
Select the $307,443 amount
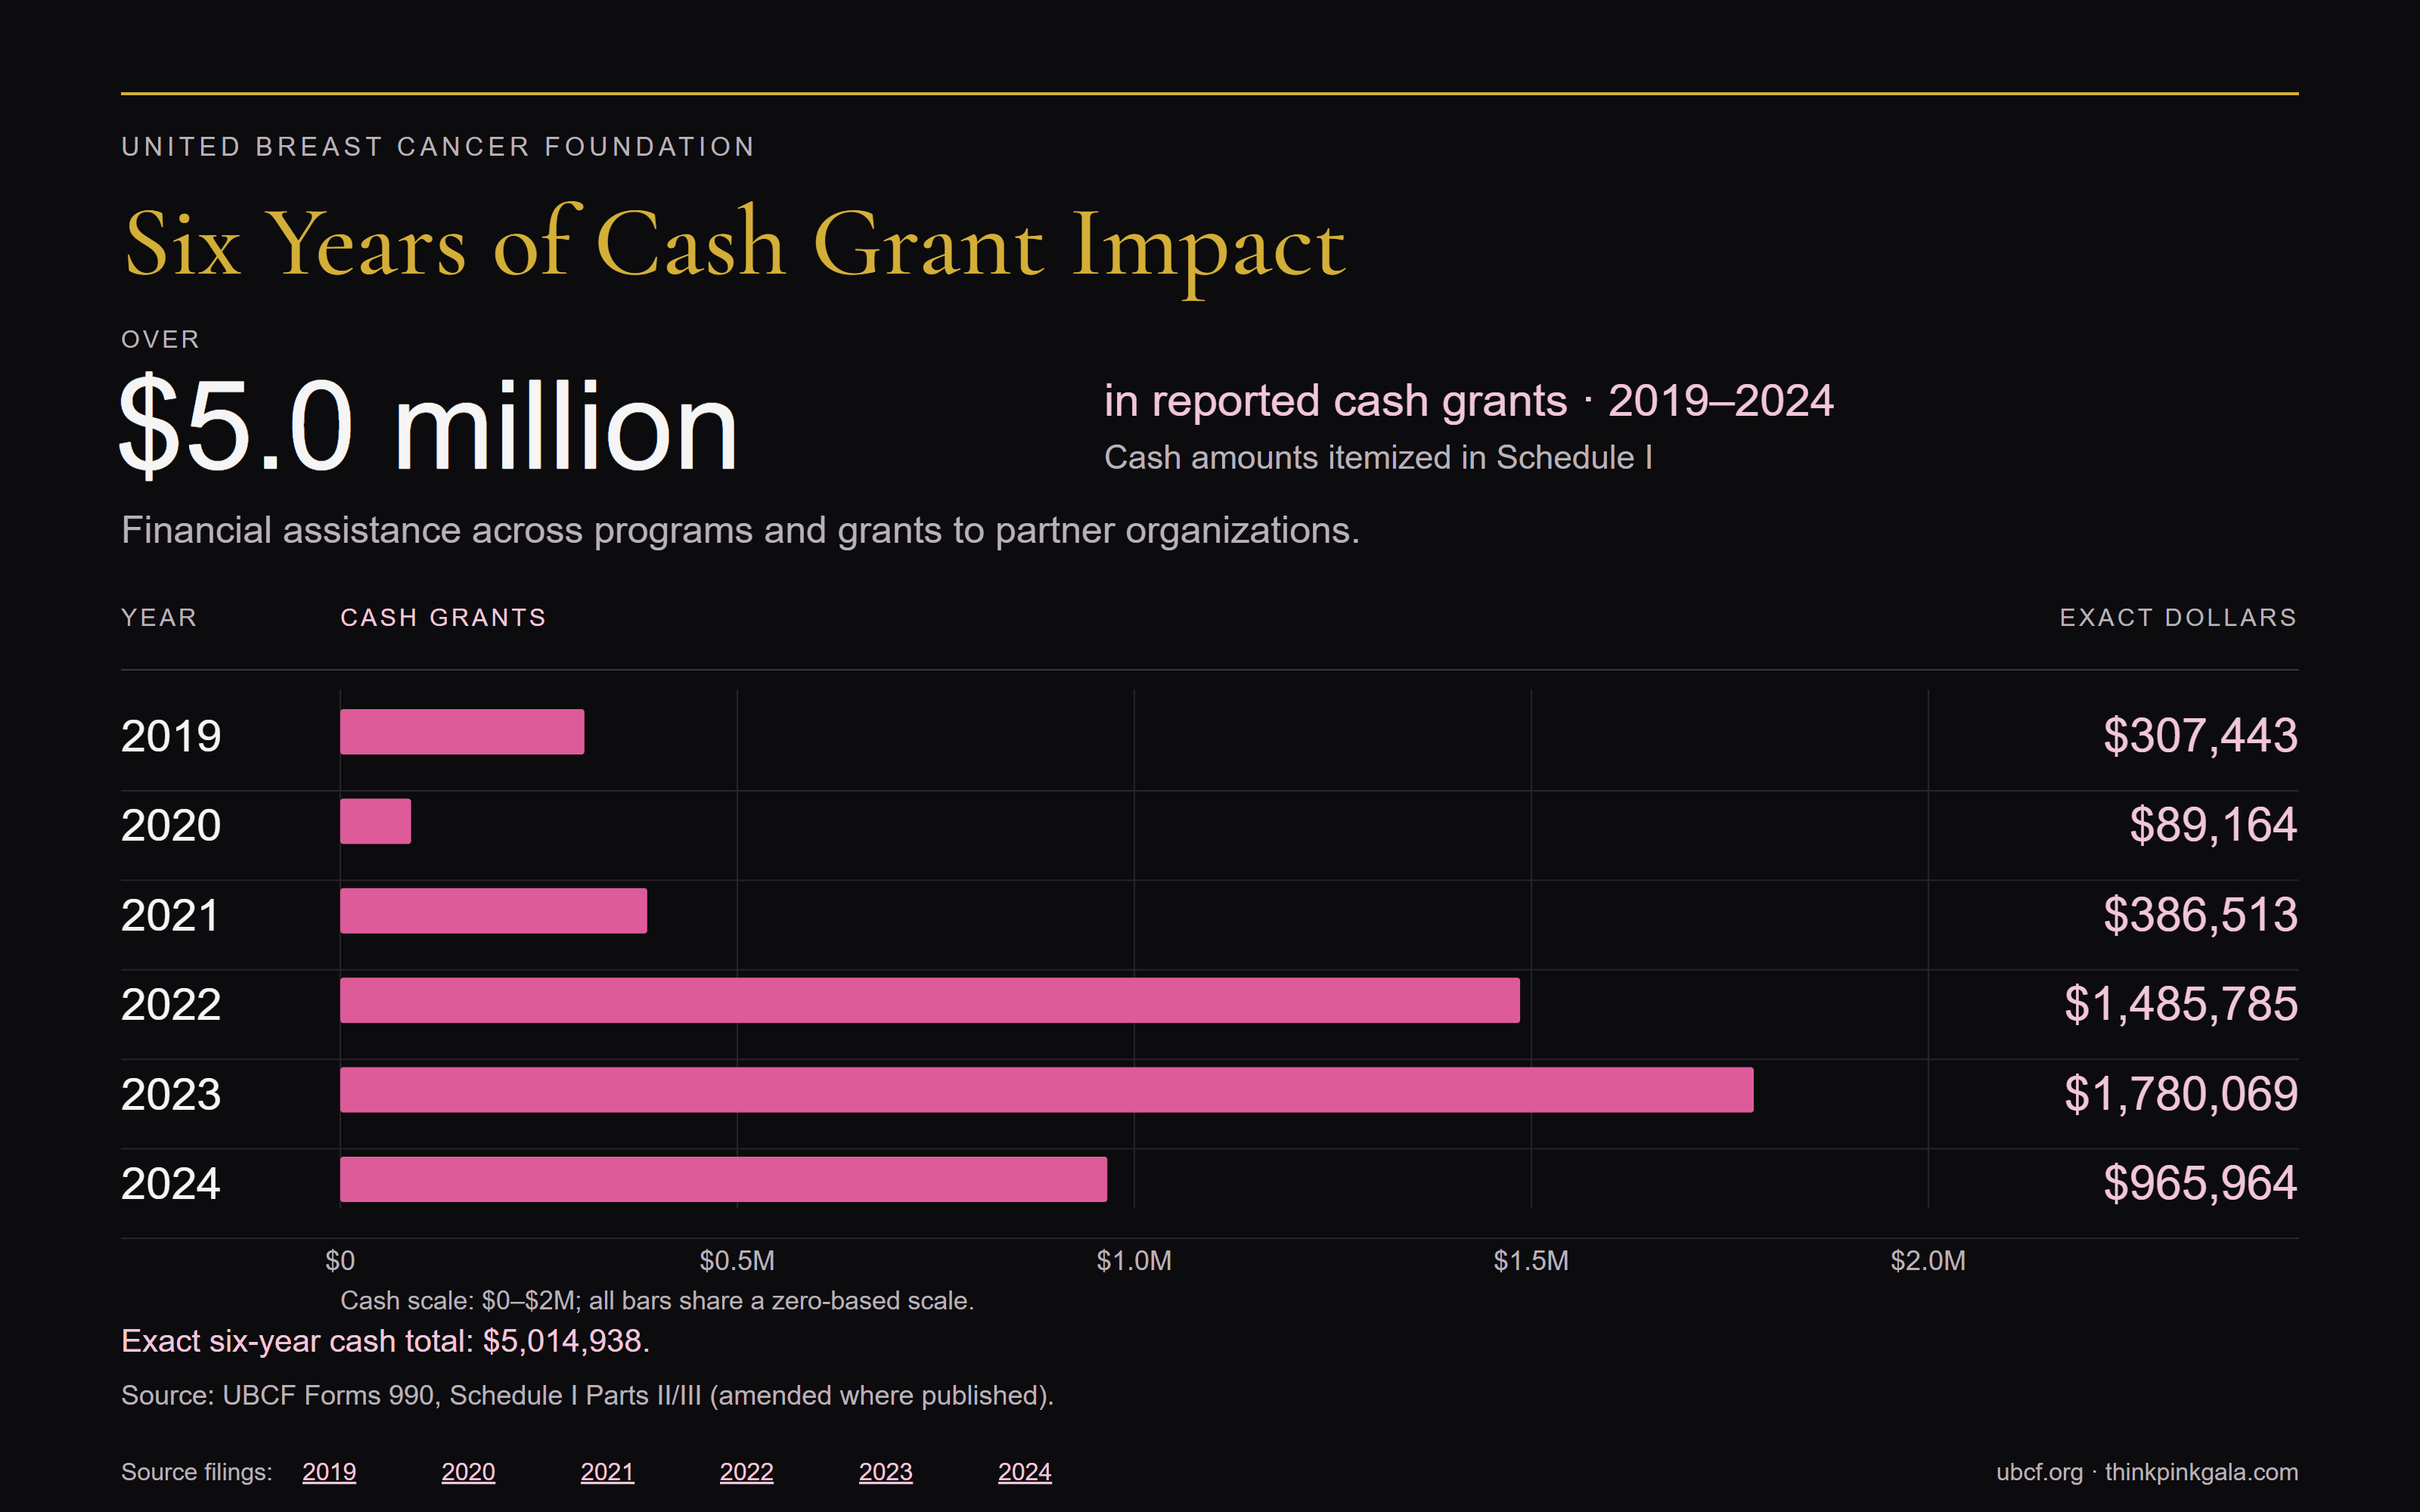click(2200, 736)
